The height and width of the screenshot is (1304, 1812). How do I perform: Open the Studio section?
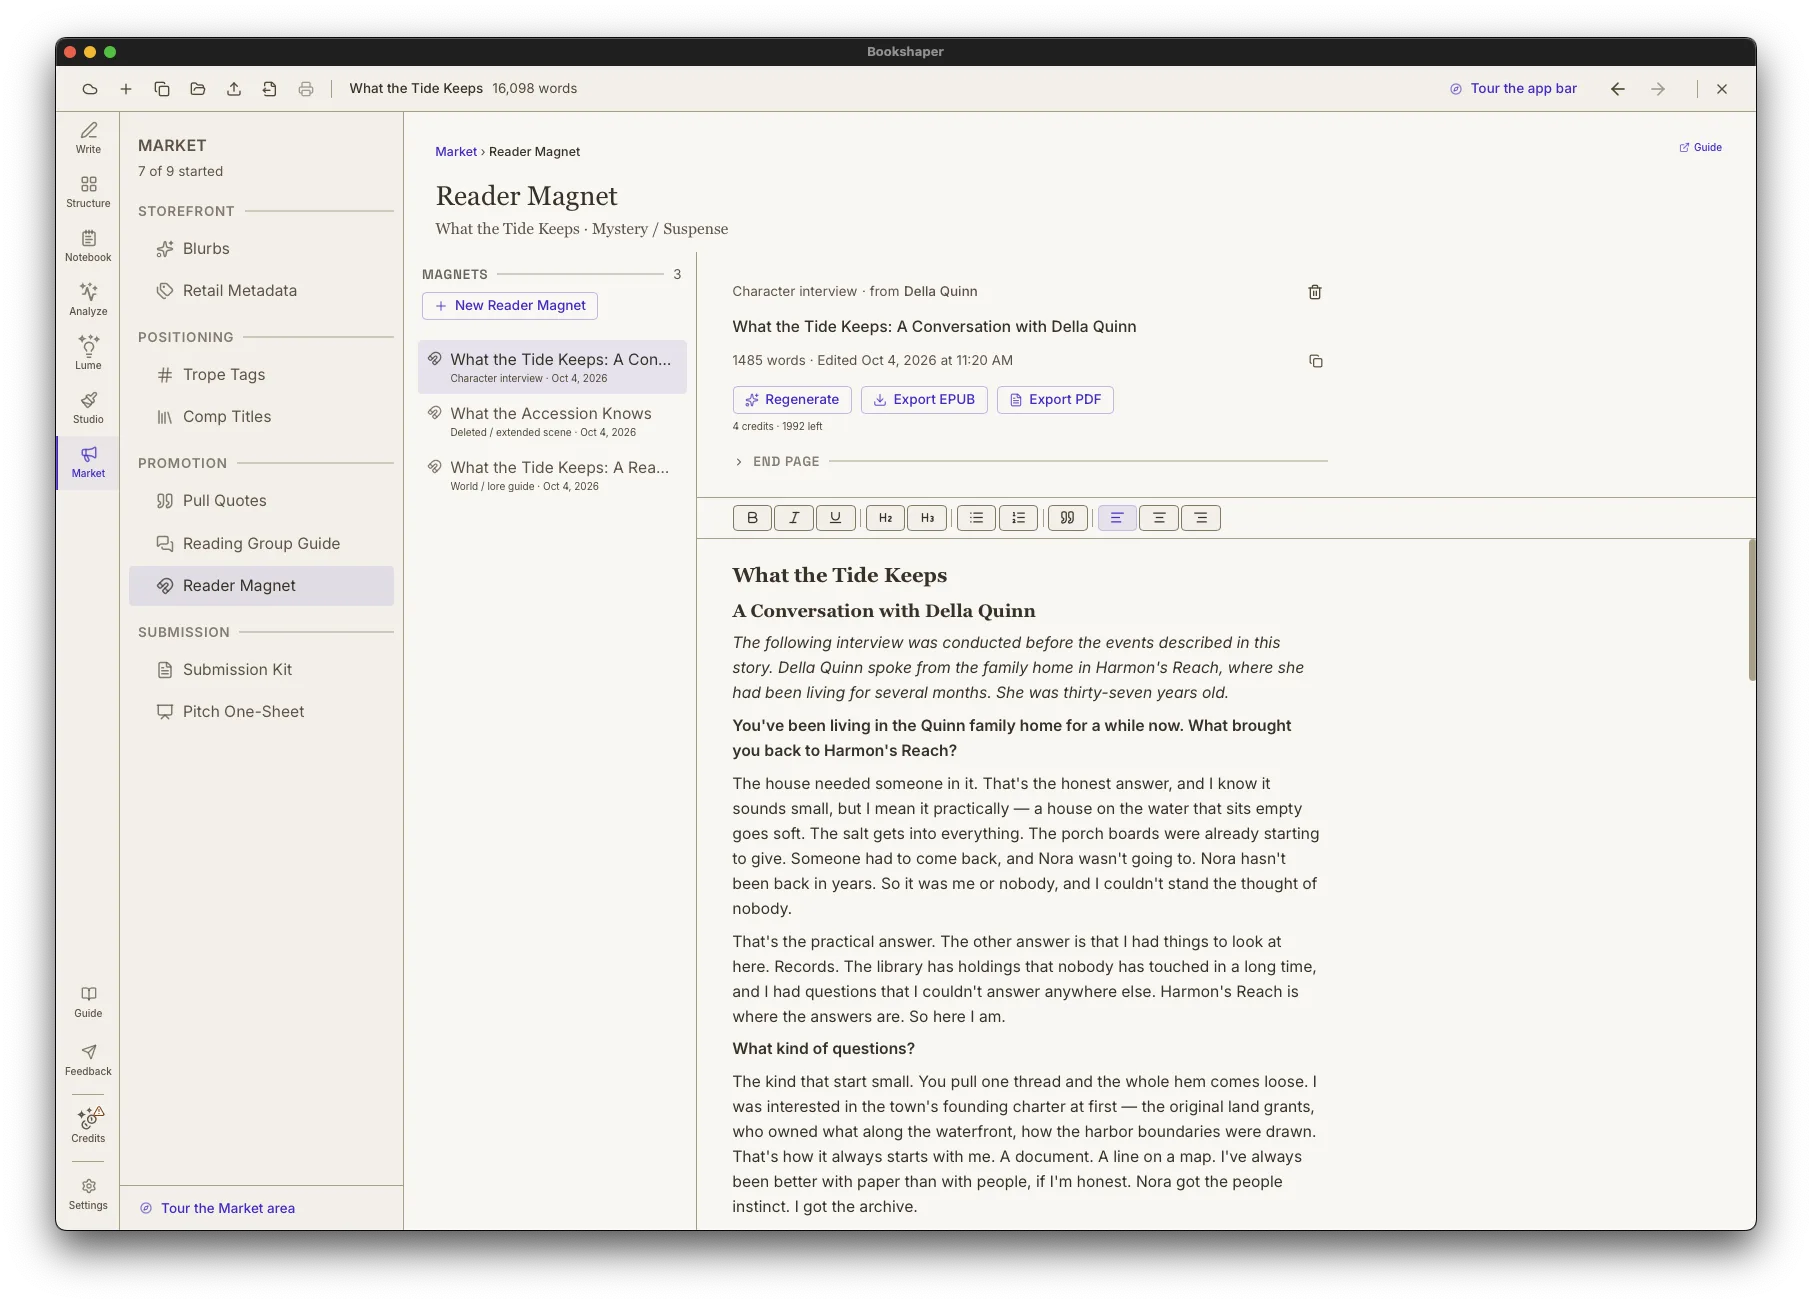pyautogui.click(x=88, y=408)
